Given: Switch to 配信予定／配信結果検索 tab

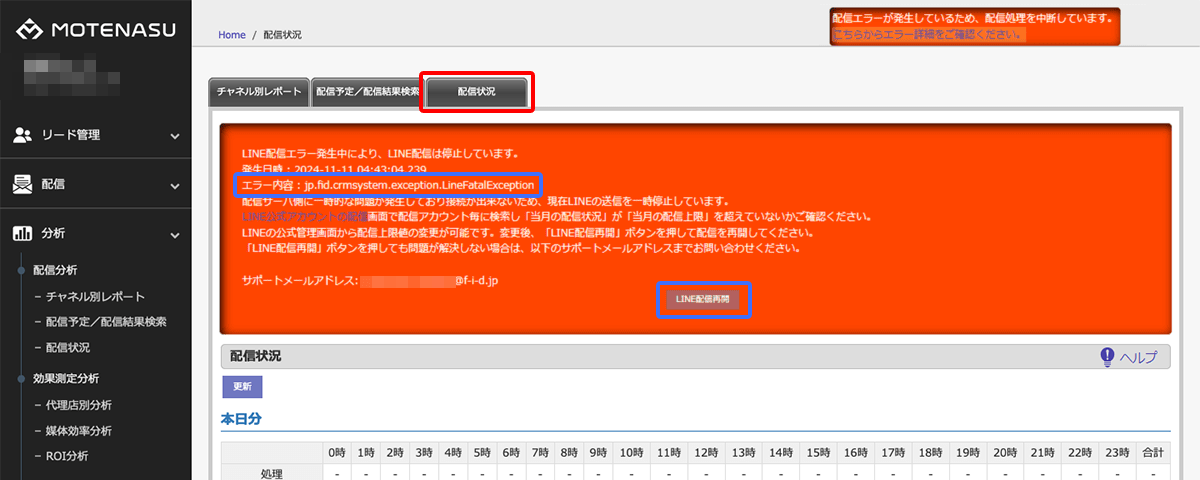Looking at the screenshot, I should (x=367, y=92).
